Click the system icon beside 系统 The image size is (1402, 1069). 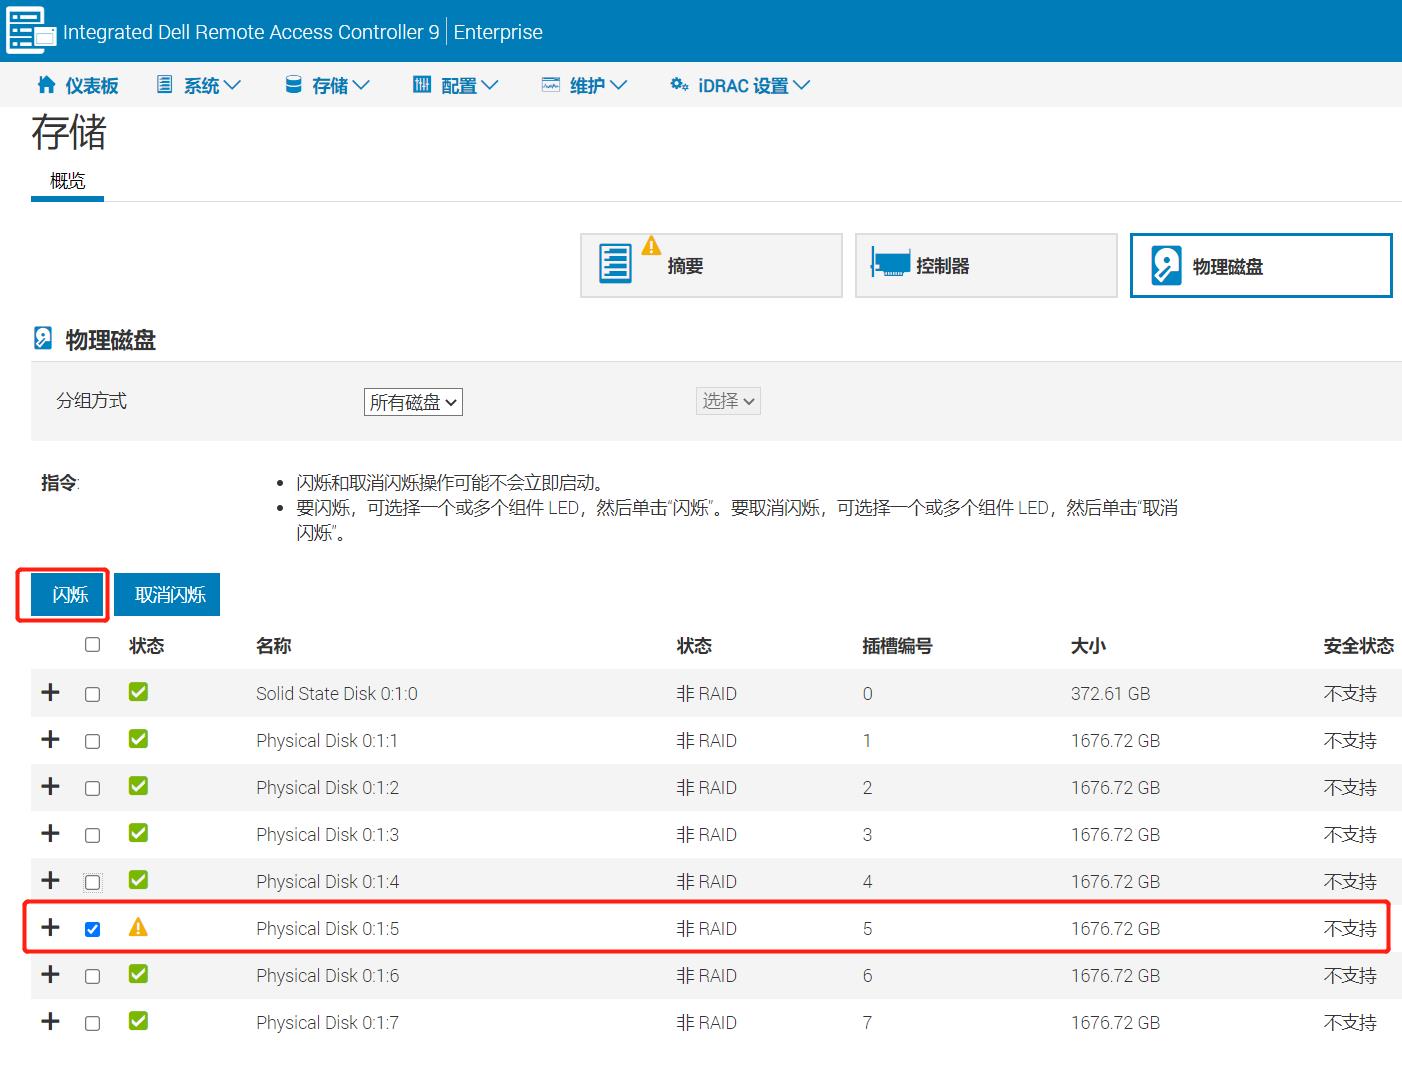(x=165, y=85)
